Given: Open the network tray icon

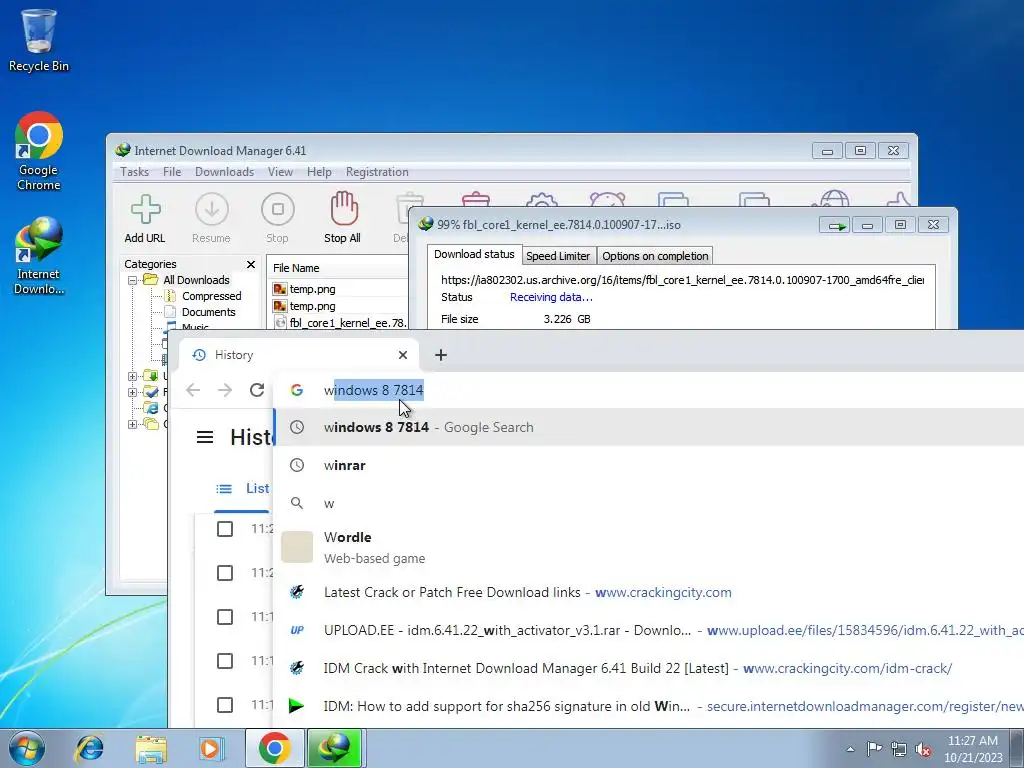Looking at the screenshot, I should (899, 748).
